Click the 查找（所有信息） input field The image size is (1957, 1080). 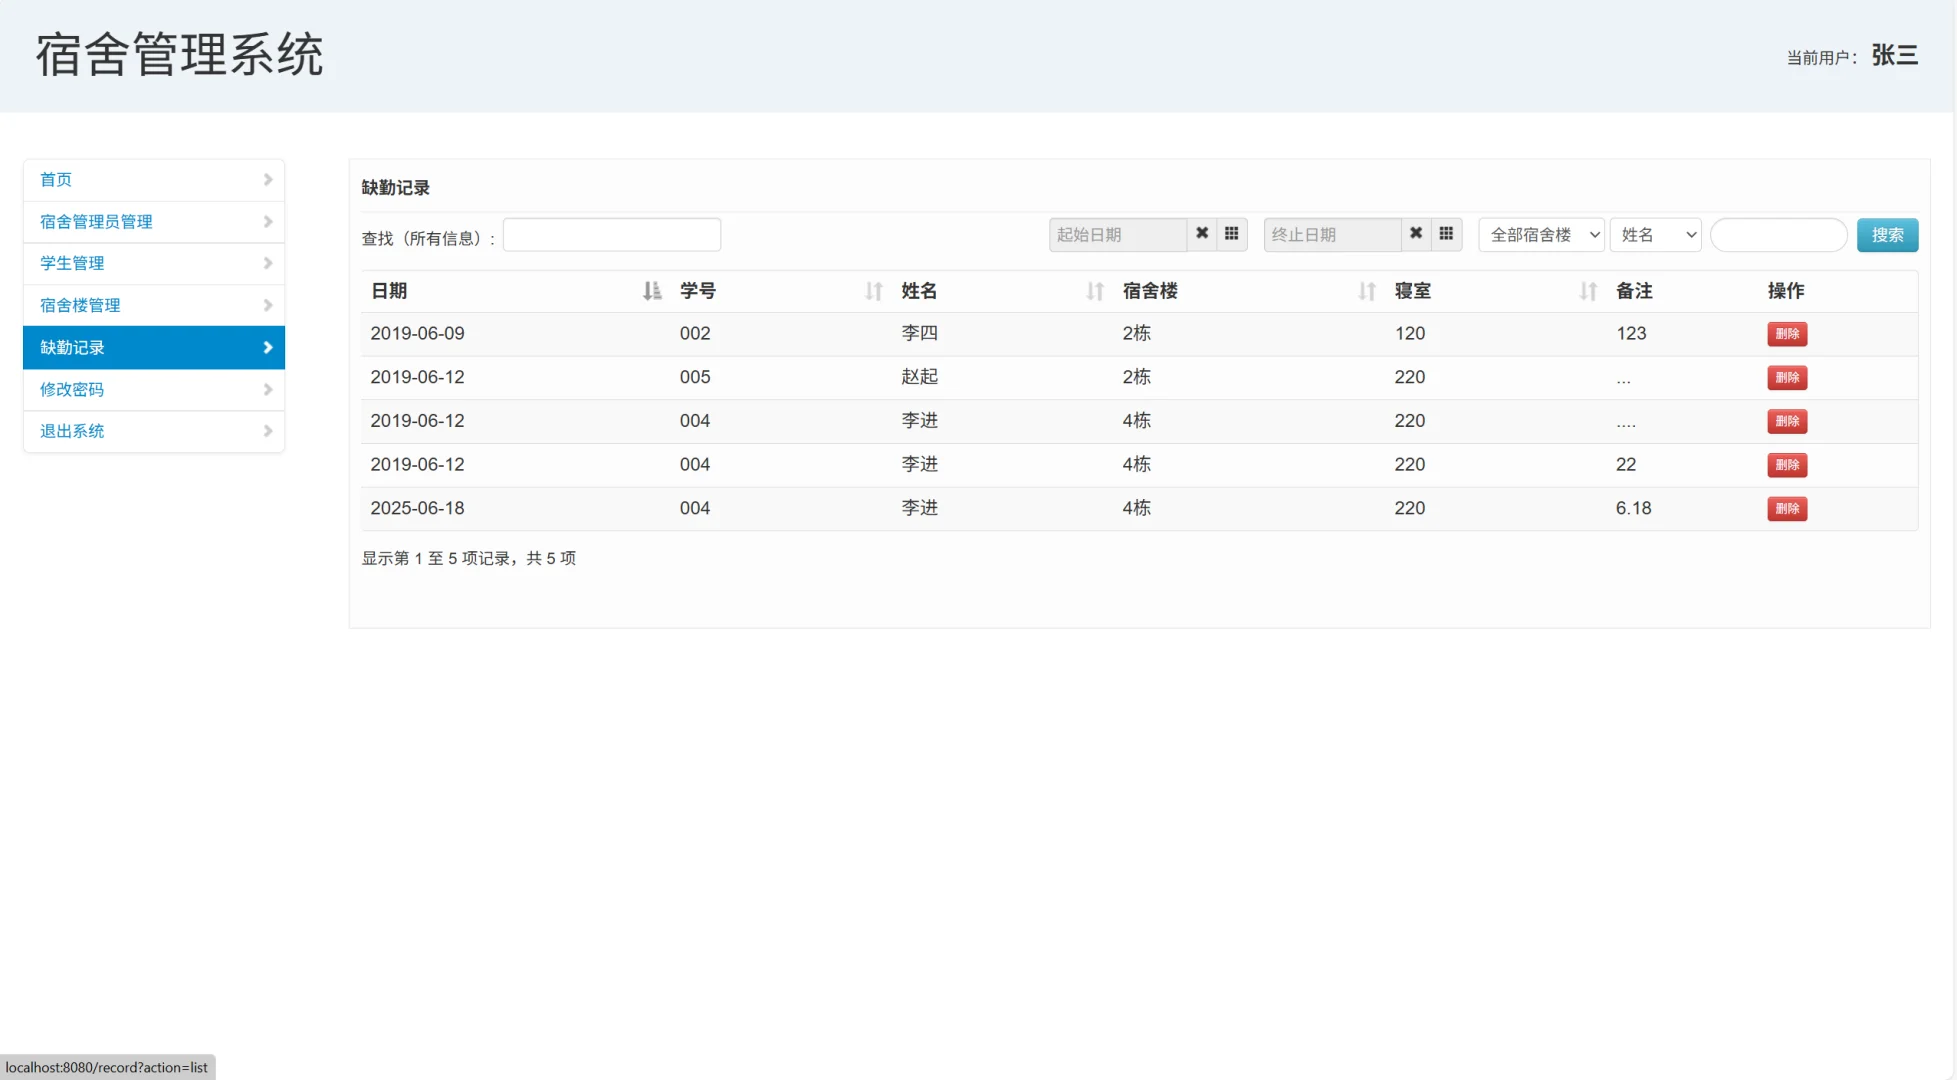tap(611, 234)
